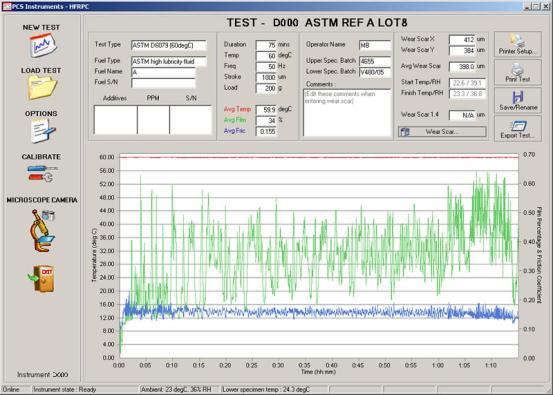
Task: Open Printer Setup
Action: pos(517,44)
